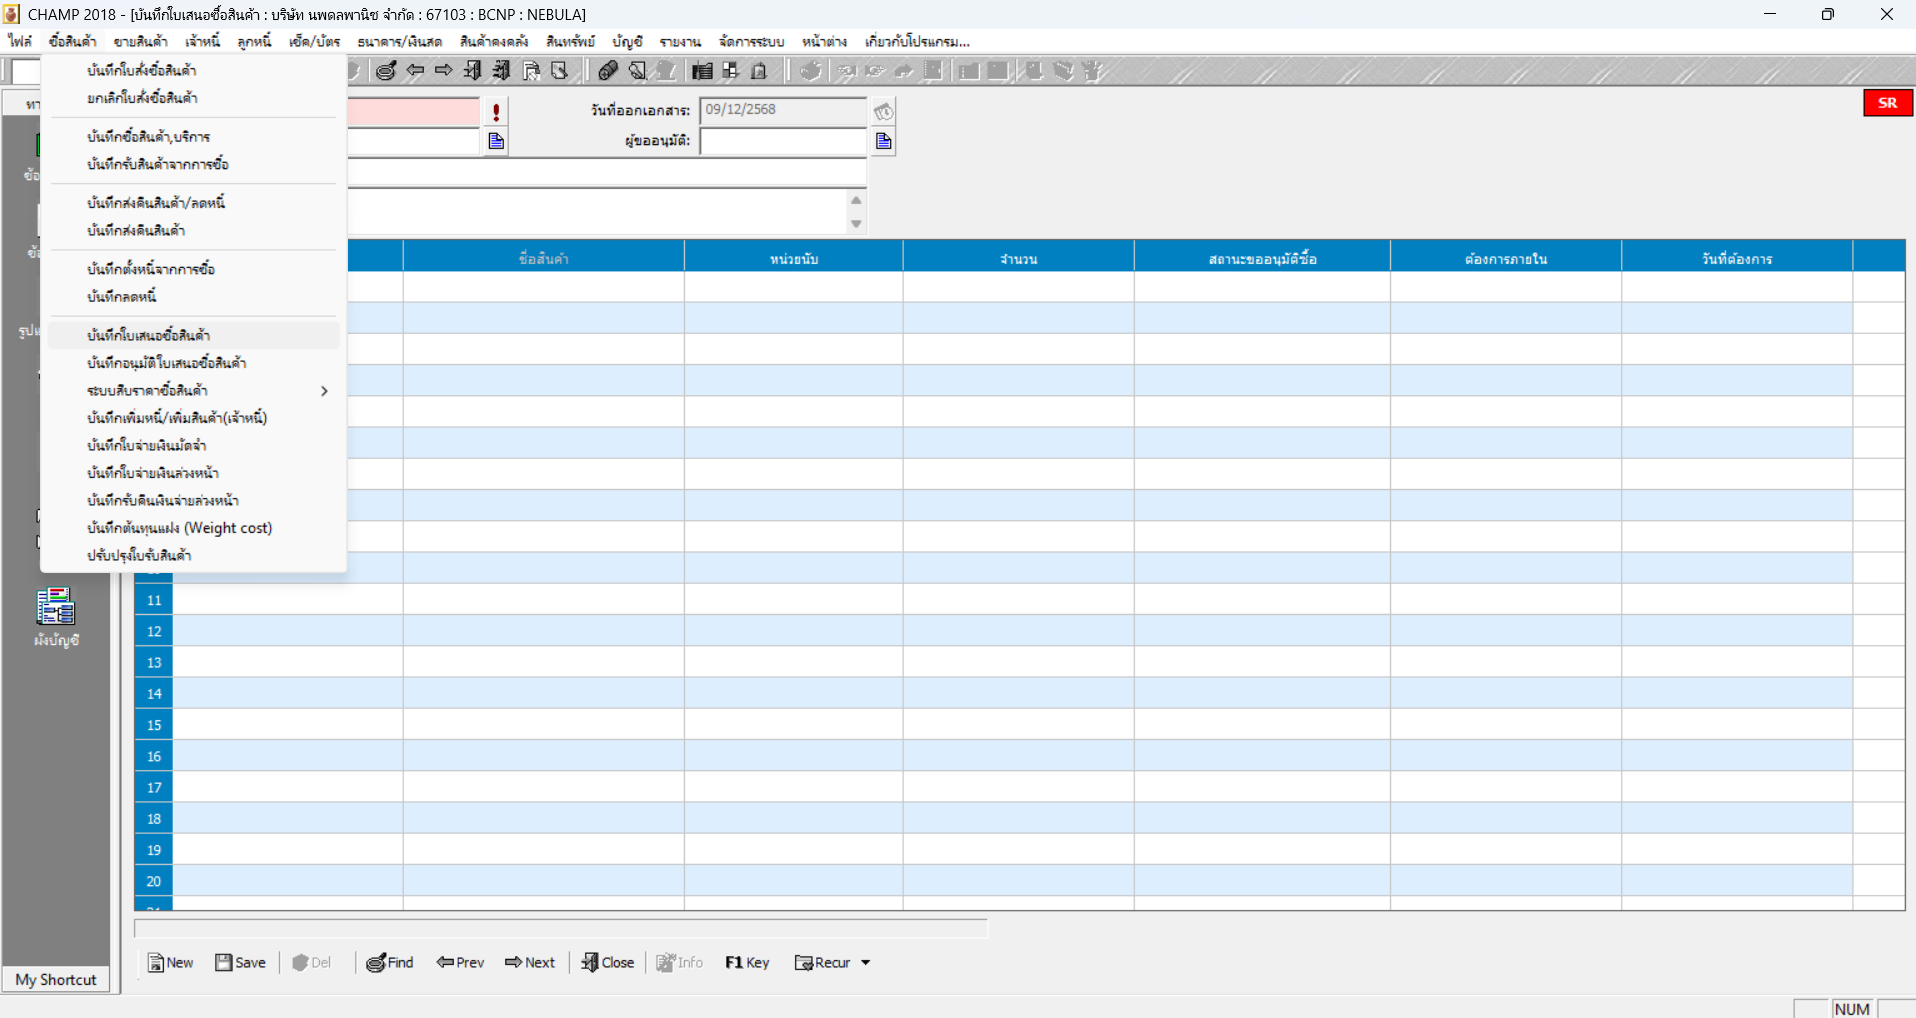Viewport: 1916px width, 1018px height.
Task: Click the left arrow icon in top toolbar
Action: point(415,70)
